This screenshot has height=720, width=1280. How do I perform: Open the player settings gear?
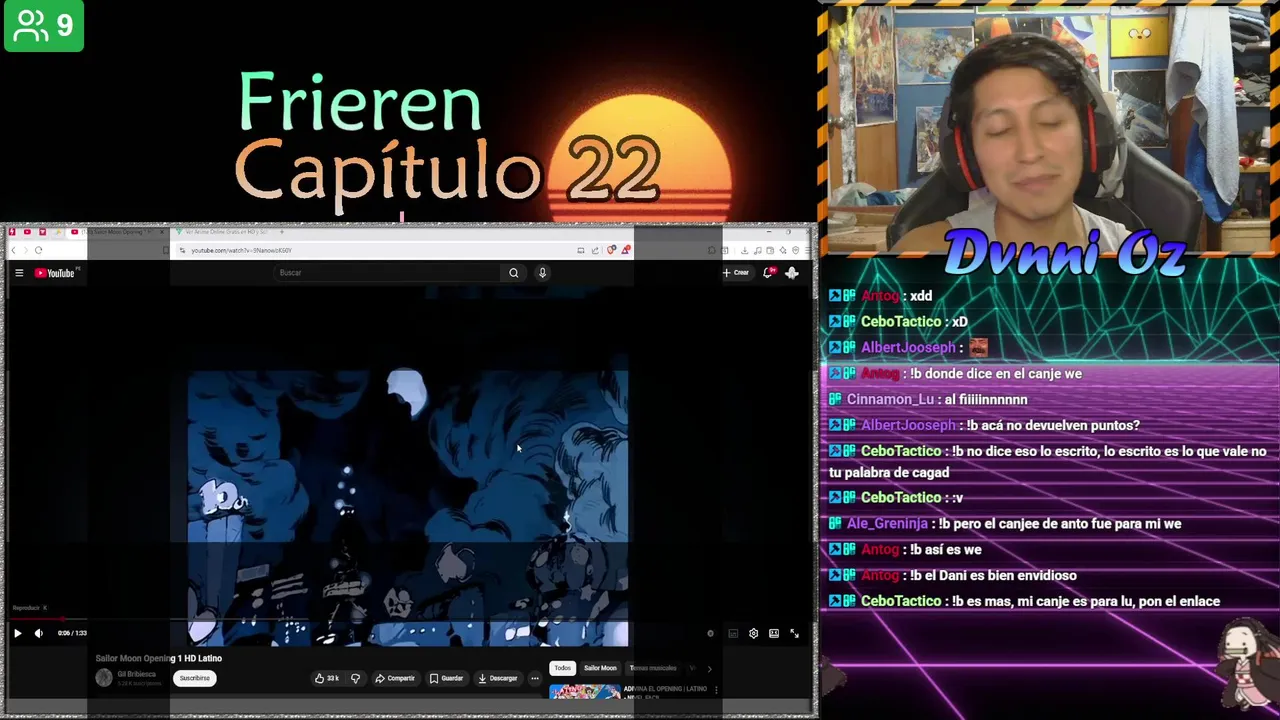[x=753, y=633]
